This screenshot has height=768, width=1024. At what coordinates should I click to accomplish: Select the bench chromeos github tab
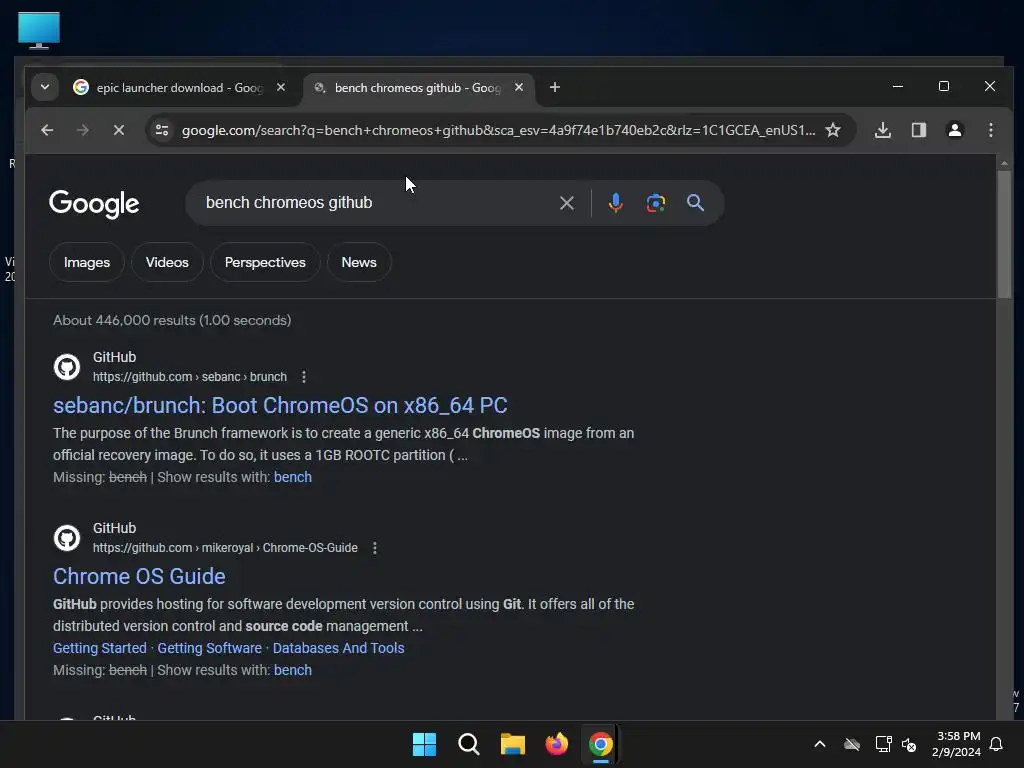click(417, 88)
